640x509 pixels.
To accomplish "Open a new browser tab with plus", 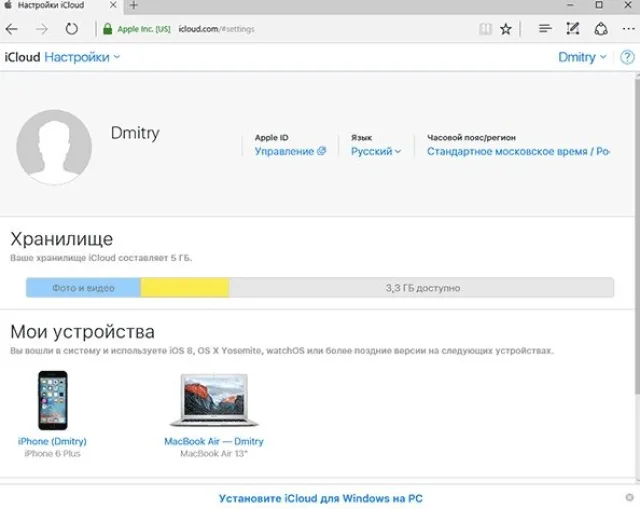I will (x=133, y=5).
